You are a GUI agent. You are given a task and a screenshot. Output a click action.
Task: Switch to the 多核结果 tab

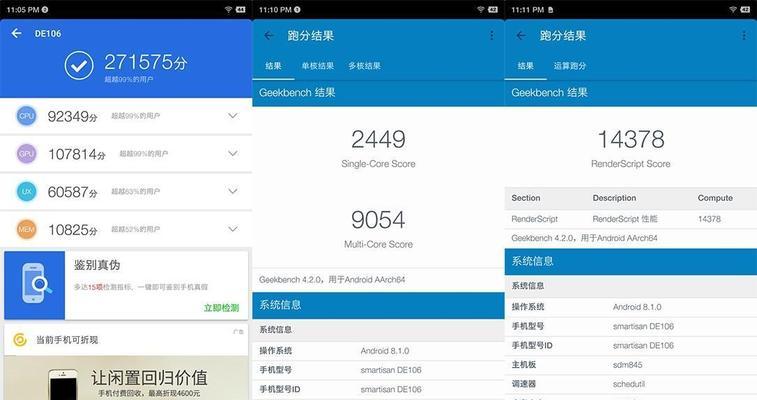coord(364,66)
